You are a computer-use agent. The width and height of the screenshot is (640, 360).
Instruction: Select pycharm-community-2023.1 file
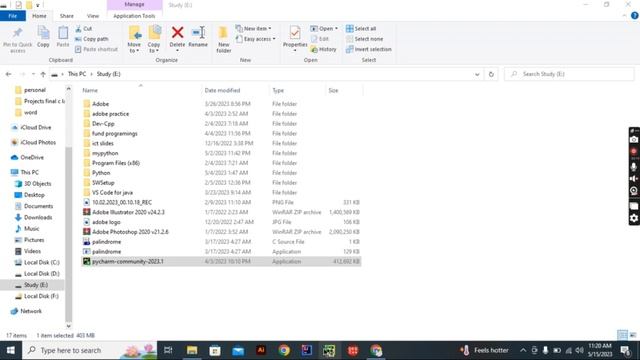pyautogui.click(x=221, y=261)
